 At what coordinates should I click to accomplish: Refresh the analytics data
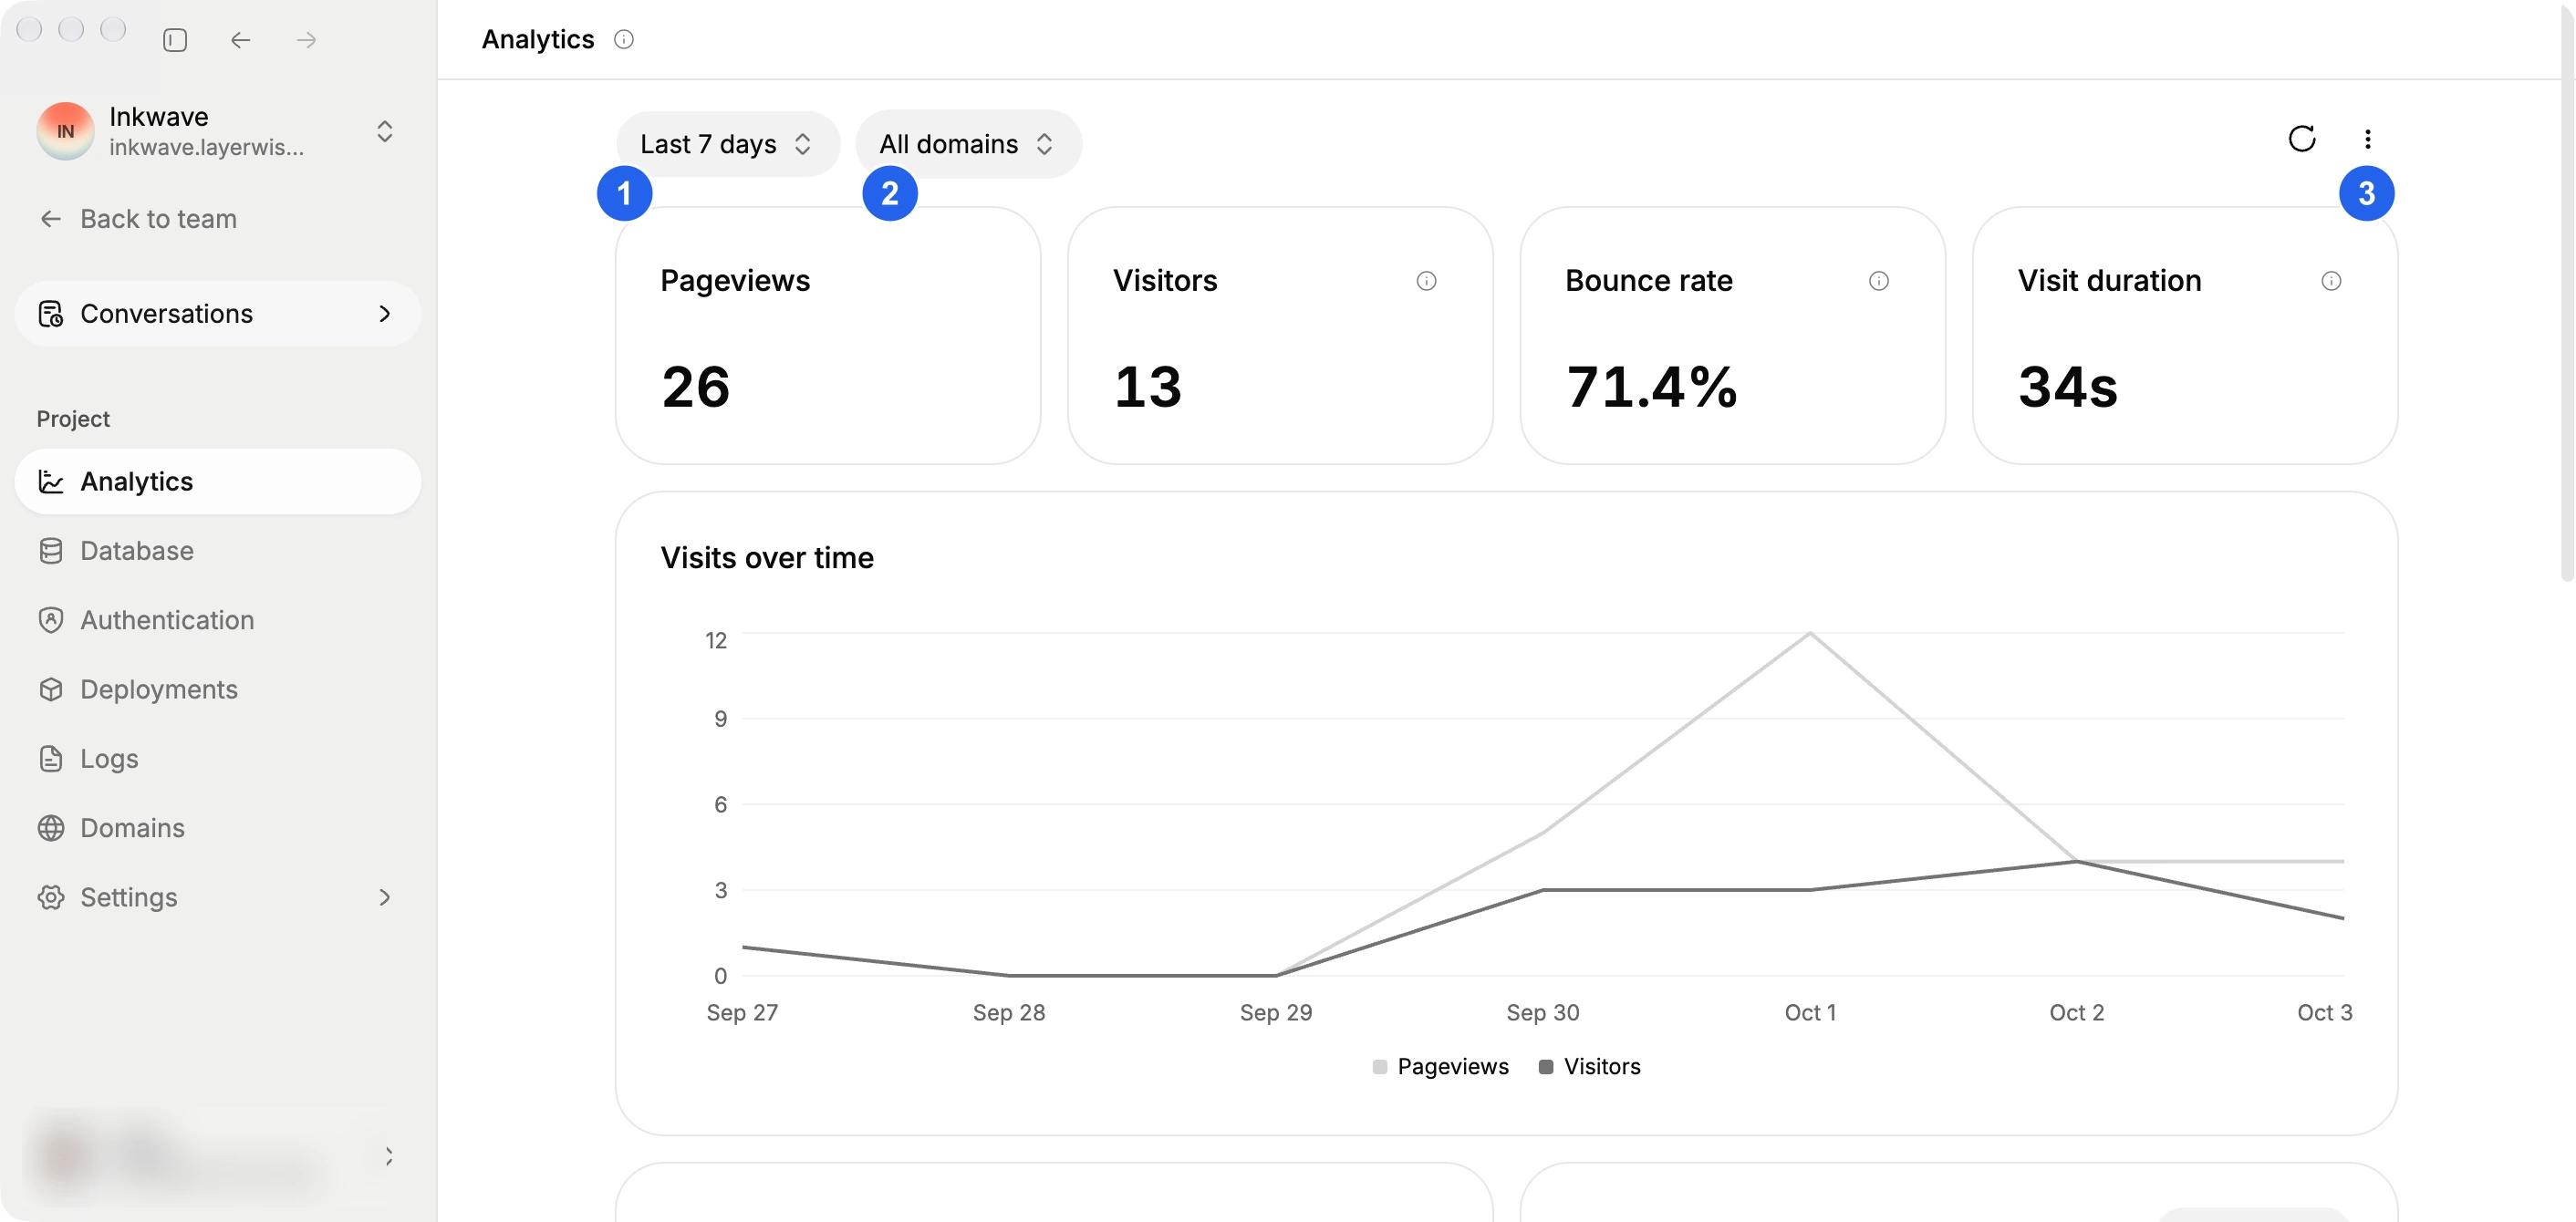[x=2302, y=139]
